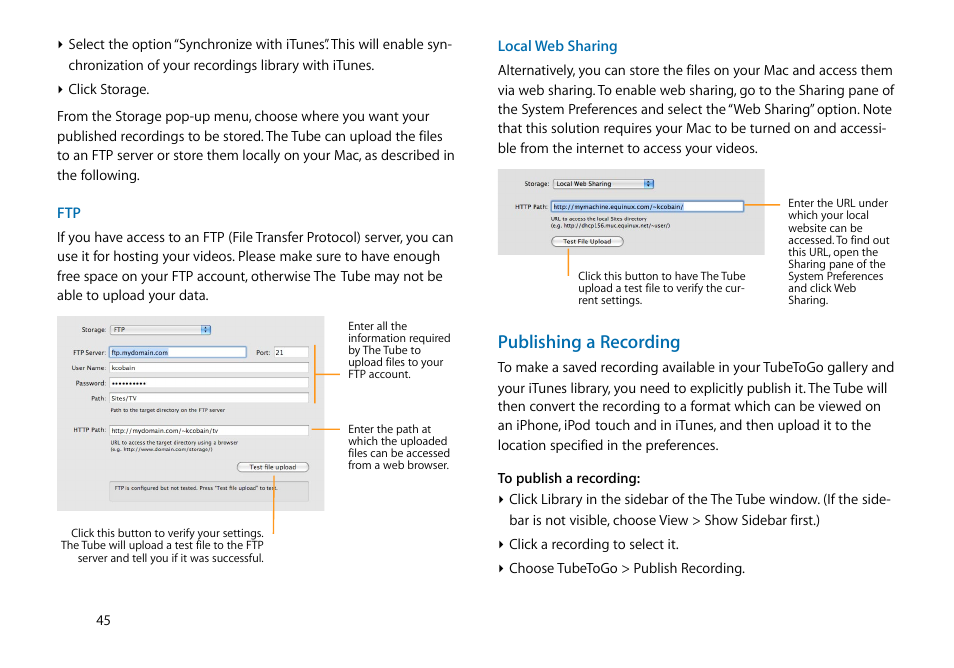Click the Password field
954x668 pixels.
coord(209,383)
